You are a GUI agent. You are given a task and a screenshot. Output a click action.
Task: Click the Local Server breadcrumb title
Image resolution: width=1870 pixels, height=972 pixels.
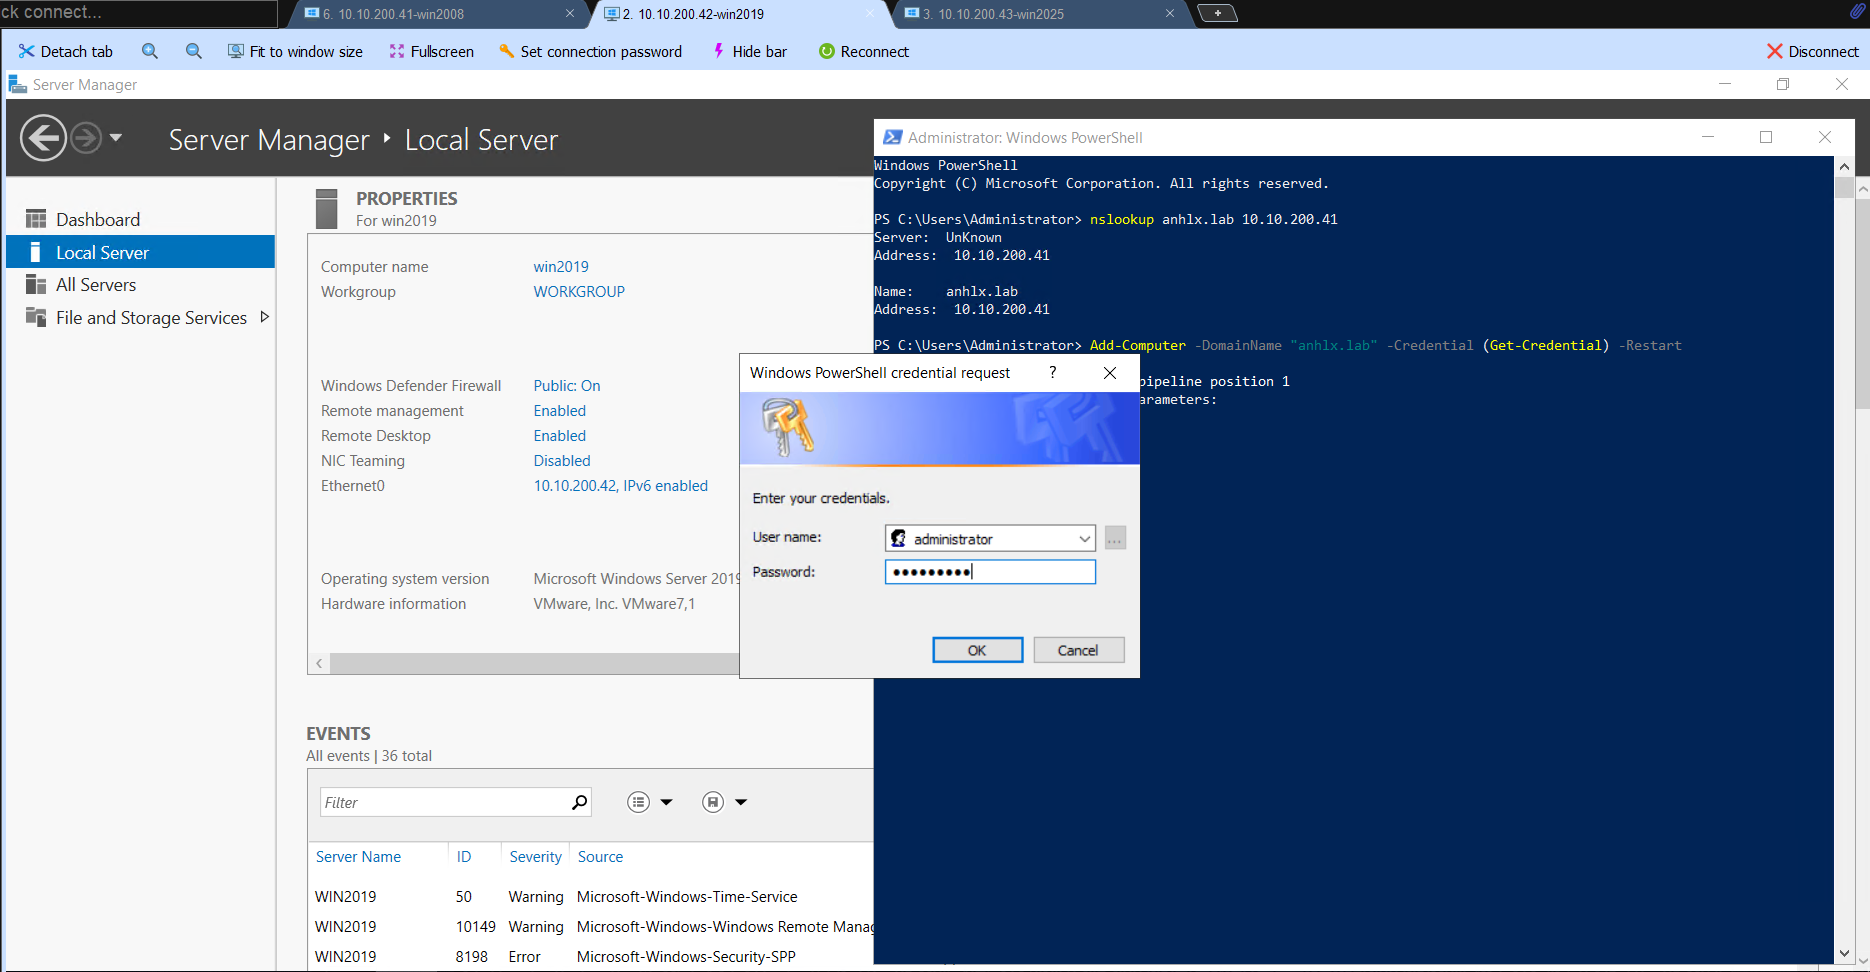pyautogui.click(x=481, y=140)
